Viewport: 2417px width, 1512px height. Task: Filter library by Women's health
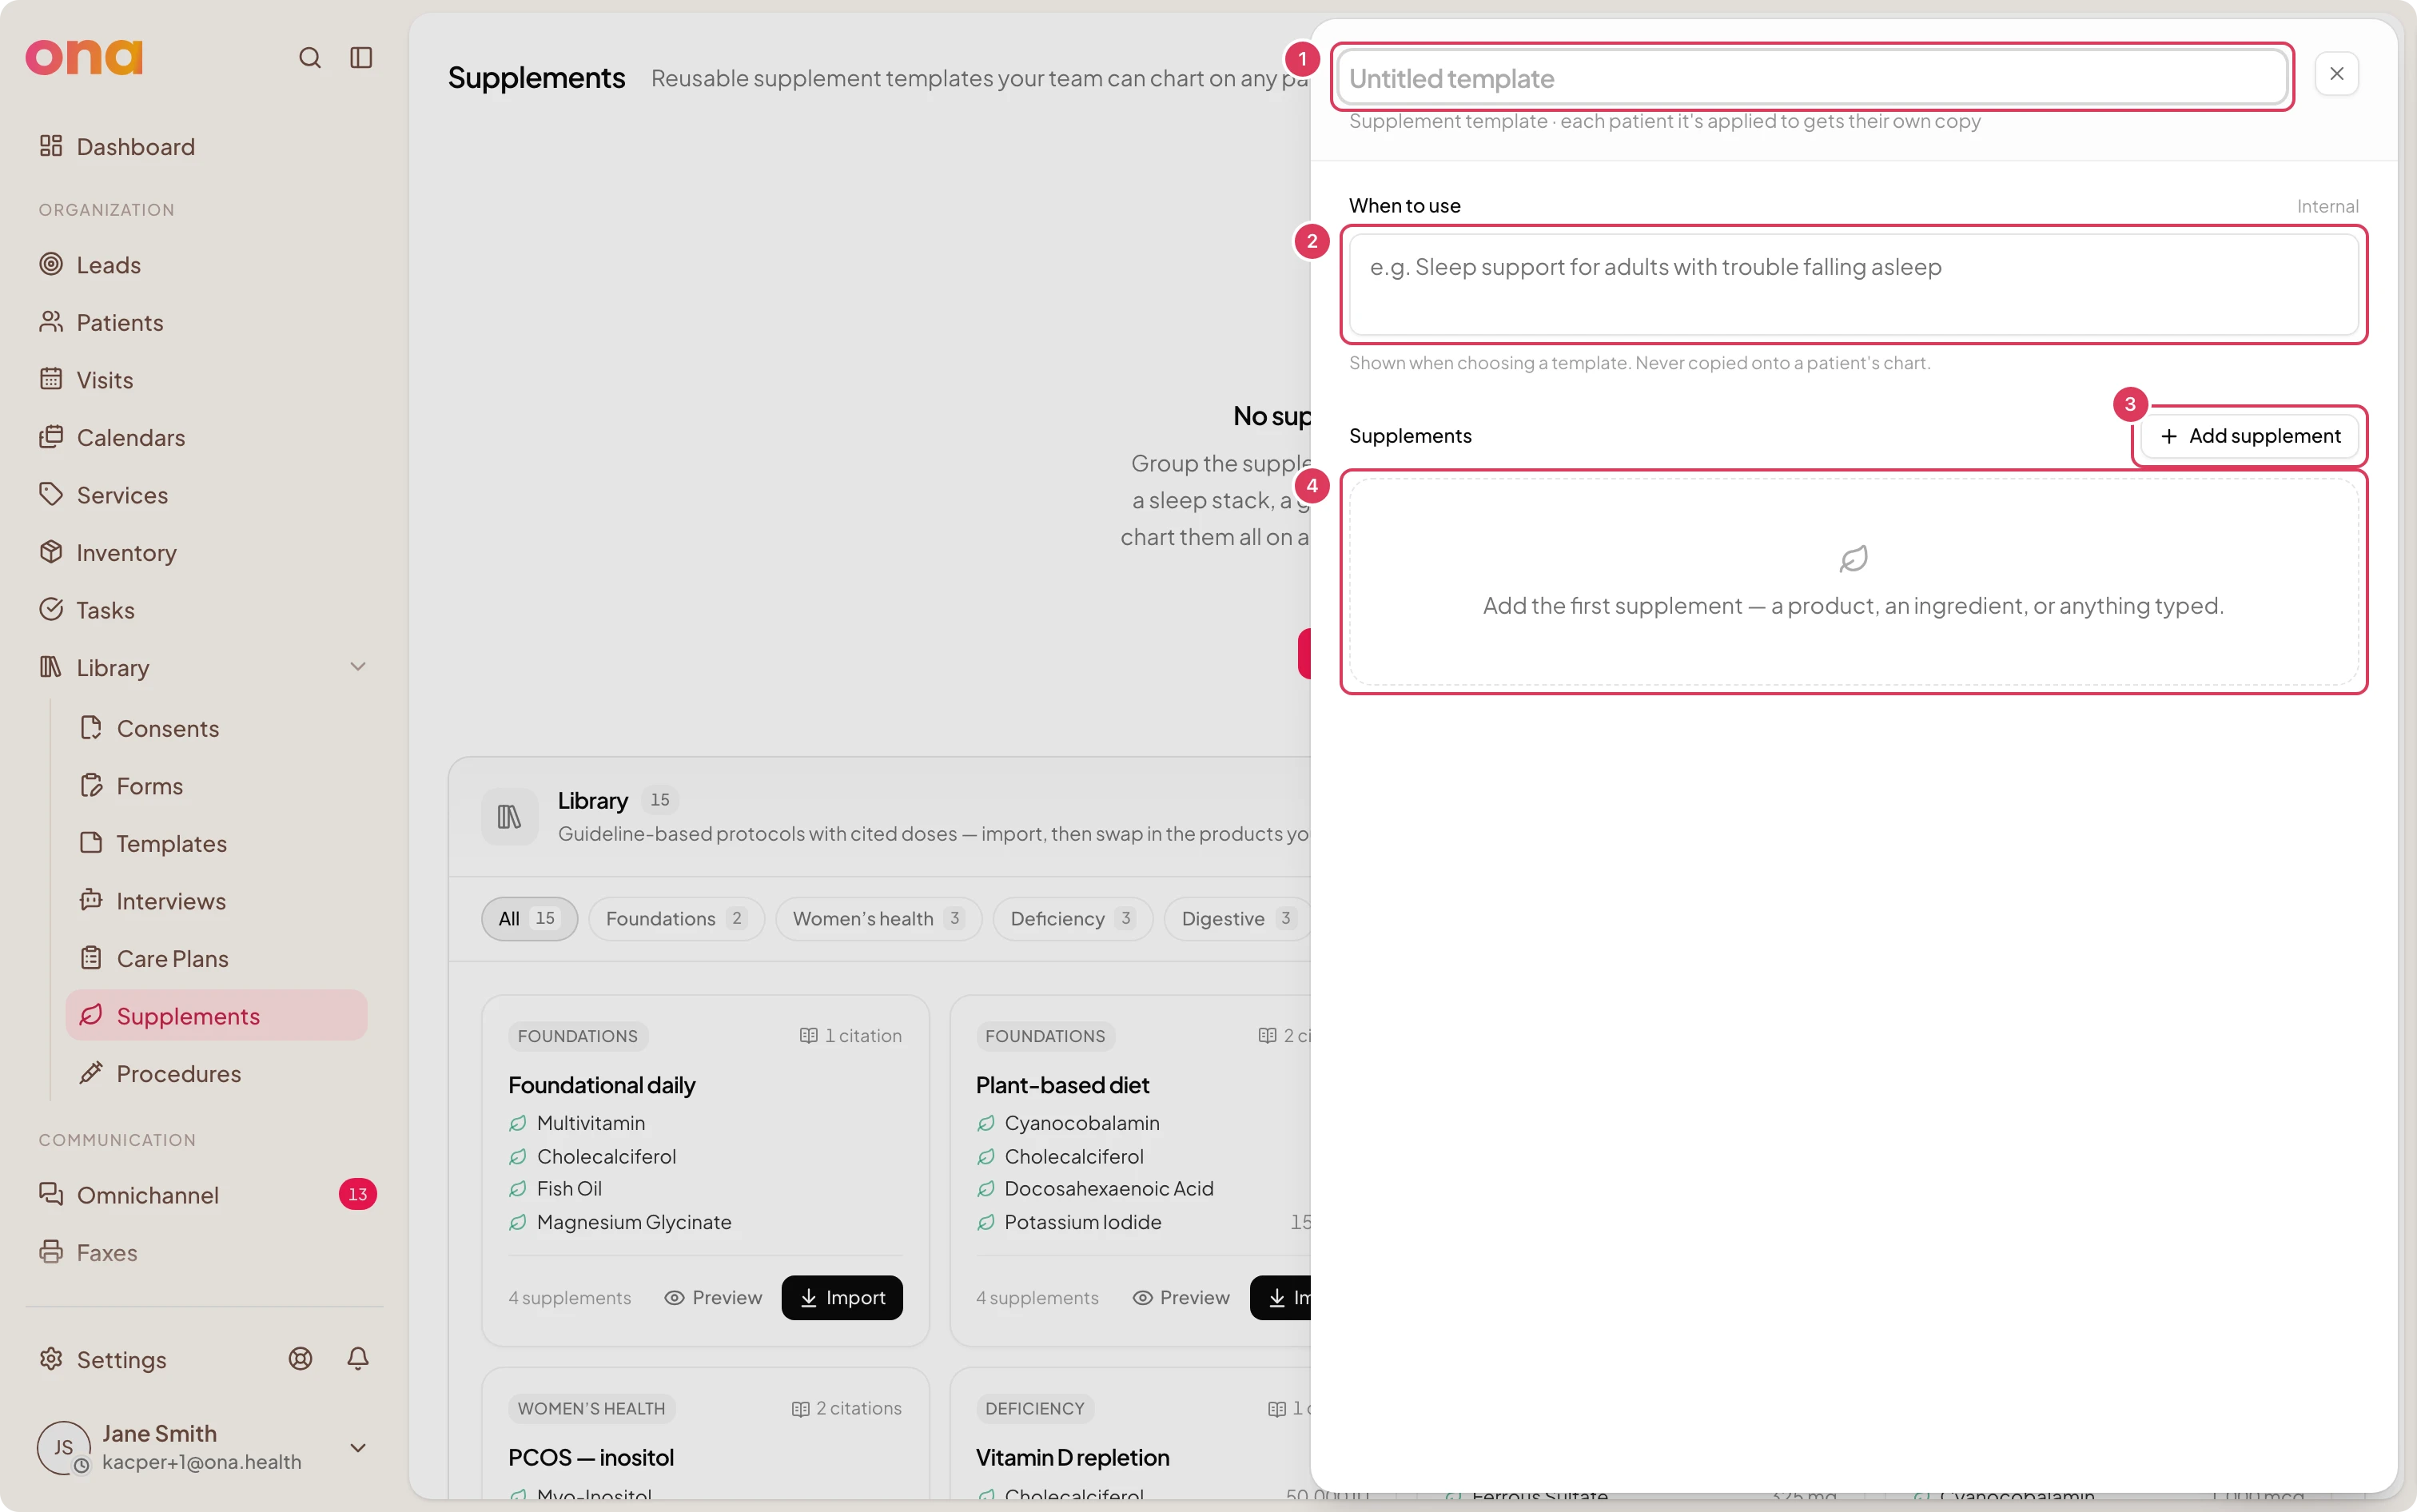click(879, 919)
